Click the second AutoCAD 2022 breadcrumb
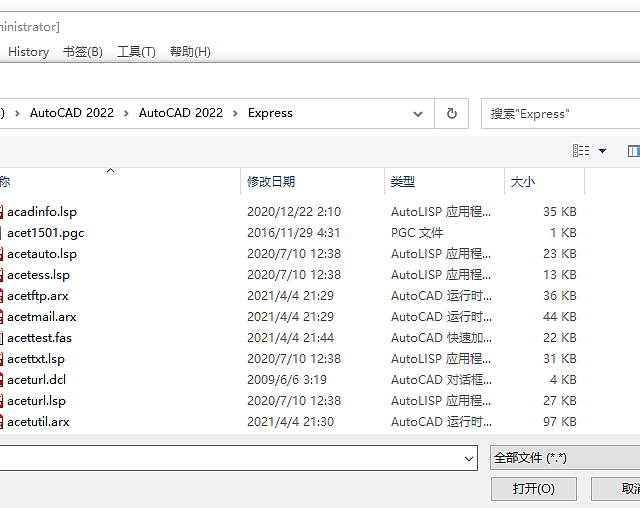 point(181,113)
